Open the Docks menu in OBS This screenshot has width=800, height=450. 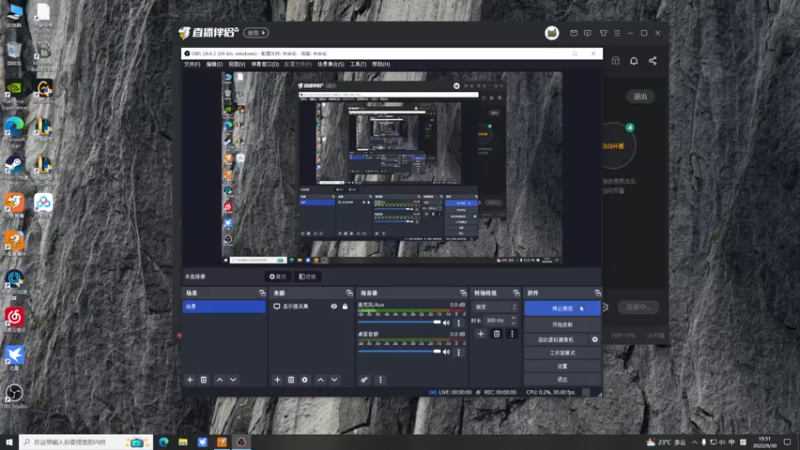tap(265, 64)
